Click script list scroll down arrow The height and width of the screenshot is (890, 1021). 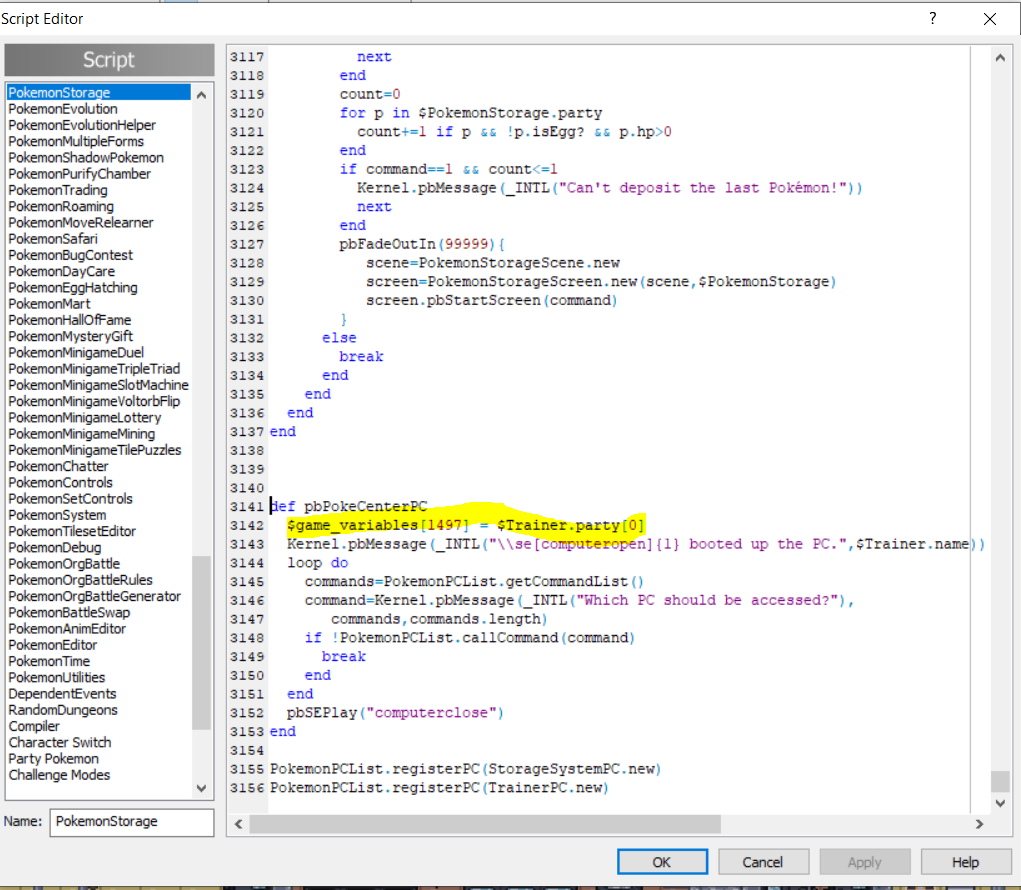pyautogui.click(x=202, y=788)
